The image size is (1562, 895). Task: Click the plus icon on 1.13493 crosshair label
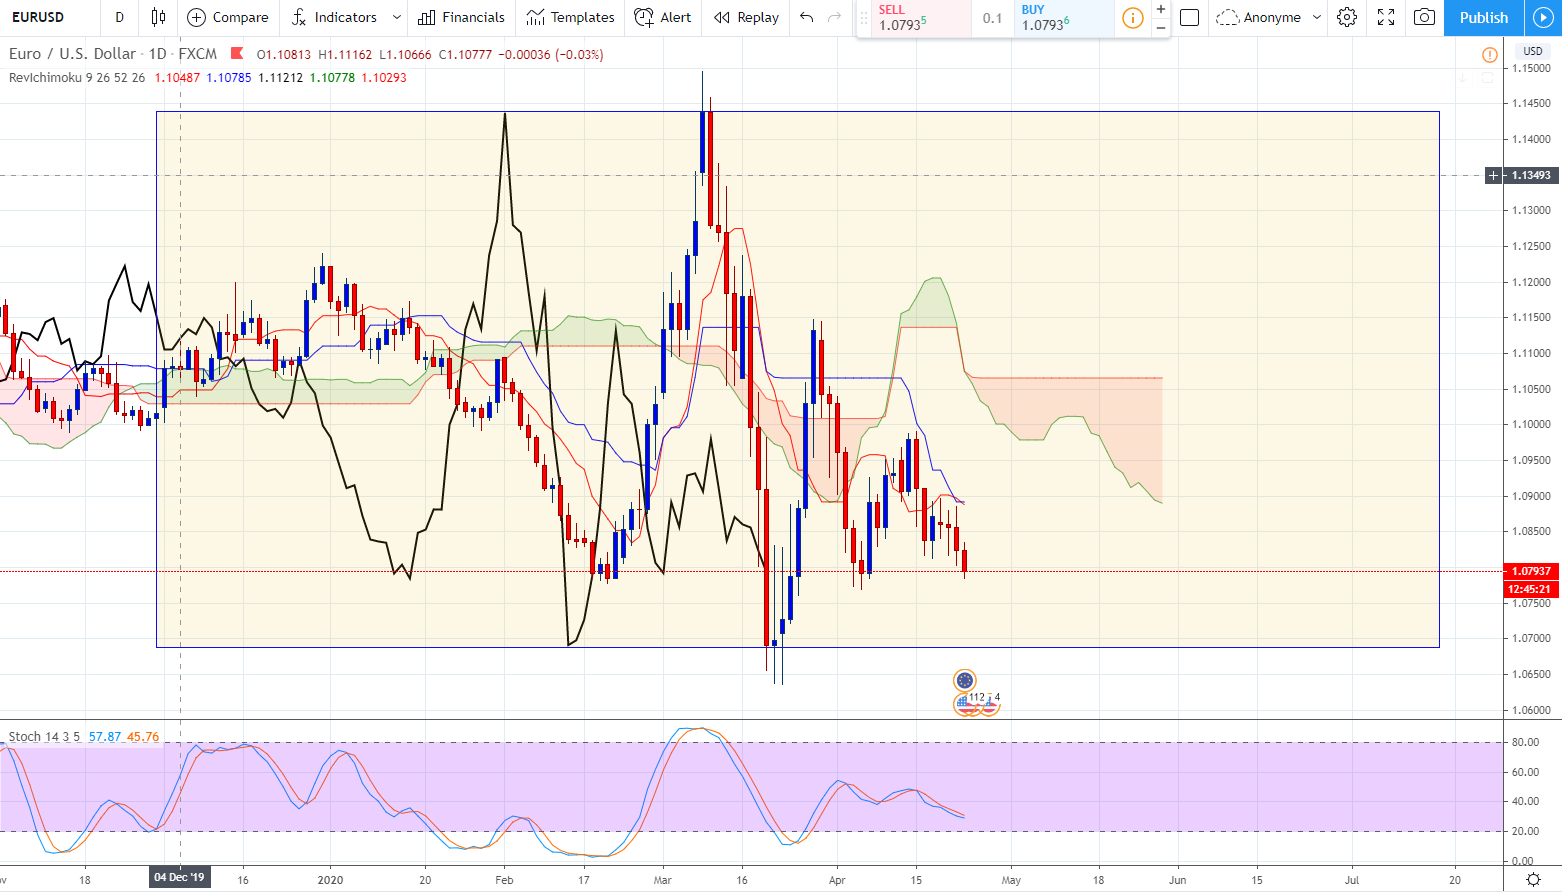[1494, 175]
